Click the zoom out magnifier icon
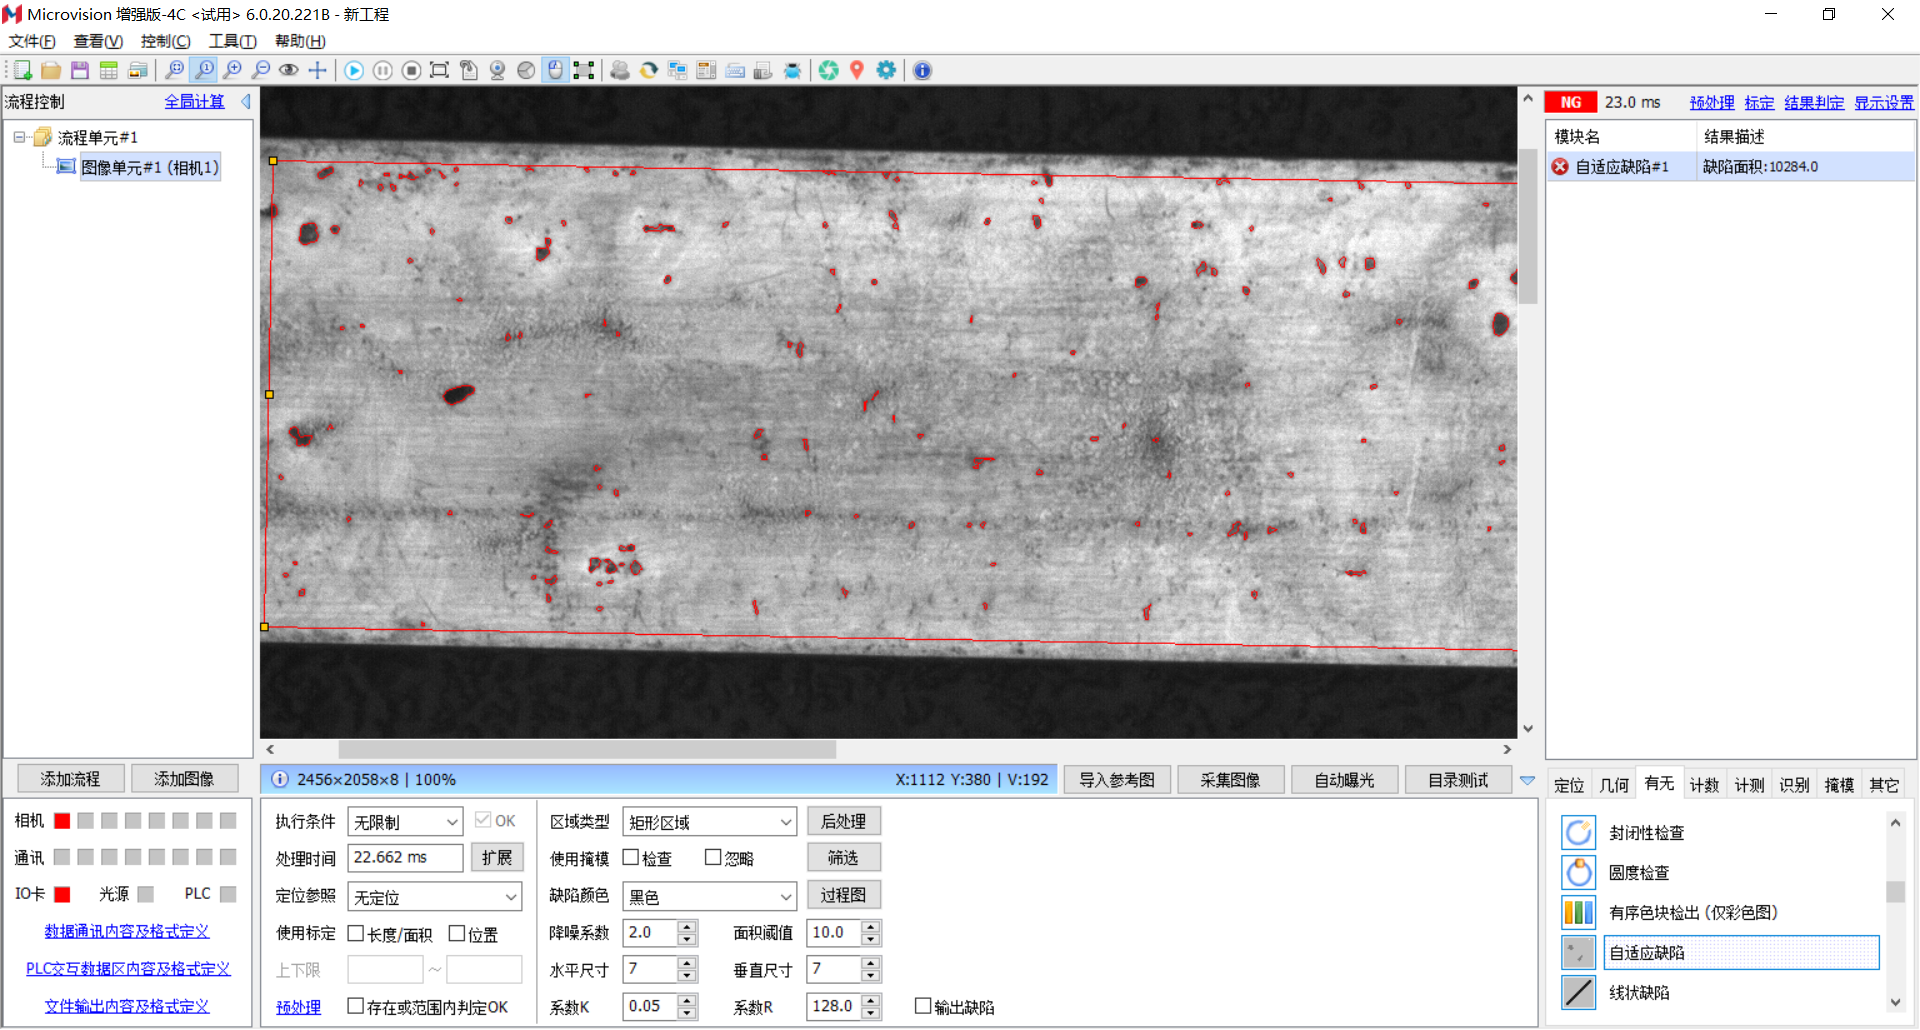 click(x=261, y=70)
